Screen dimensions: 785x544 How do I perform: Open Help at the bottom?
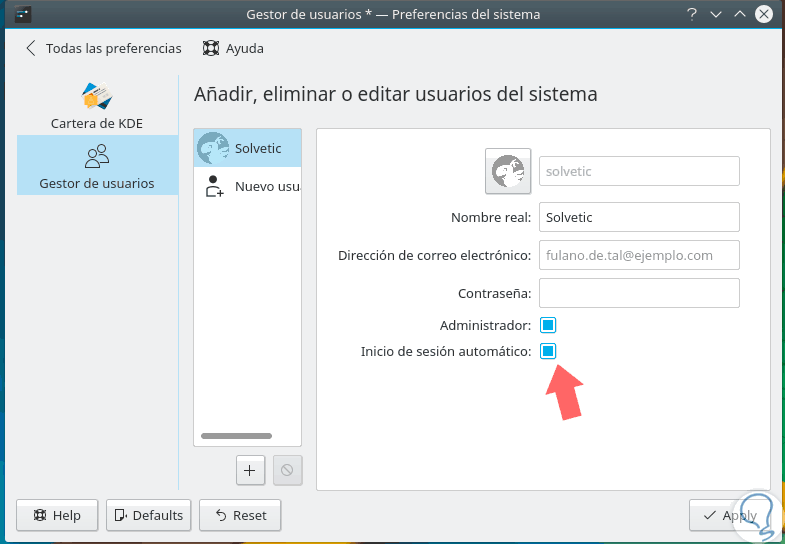pyautogui.click(x=57, y=515)
